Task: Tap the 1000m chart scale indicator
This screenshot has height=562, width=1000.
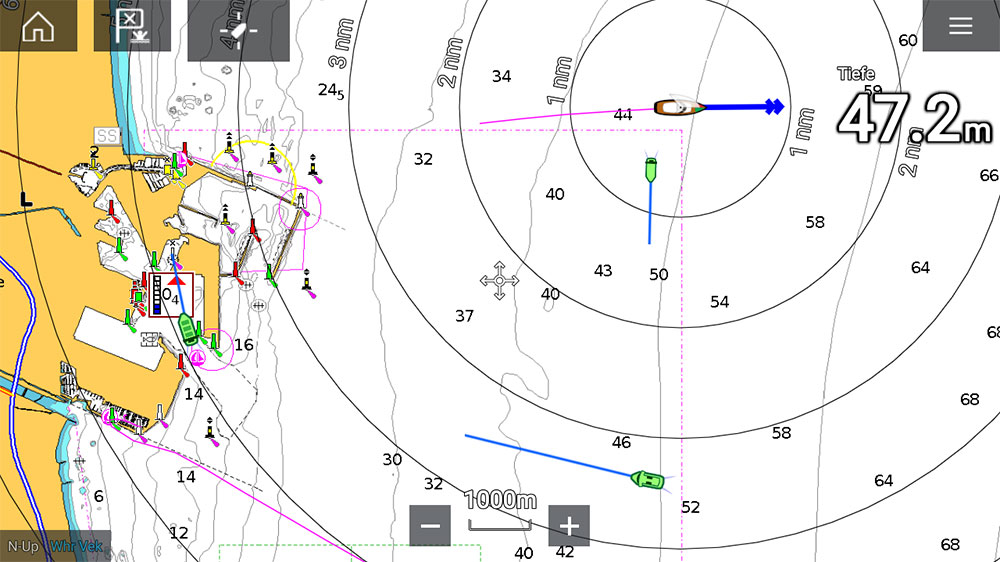Action: pos(499,510)
